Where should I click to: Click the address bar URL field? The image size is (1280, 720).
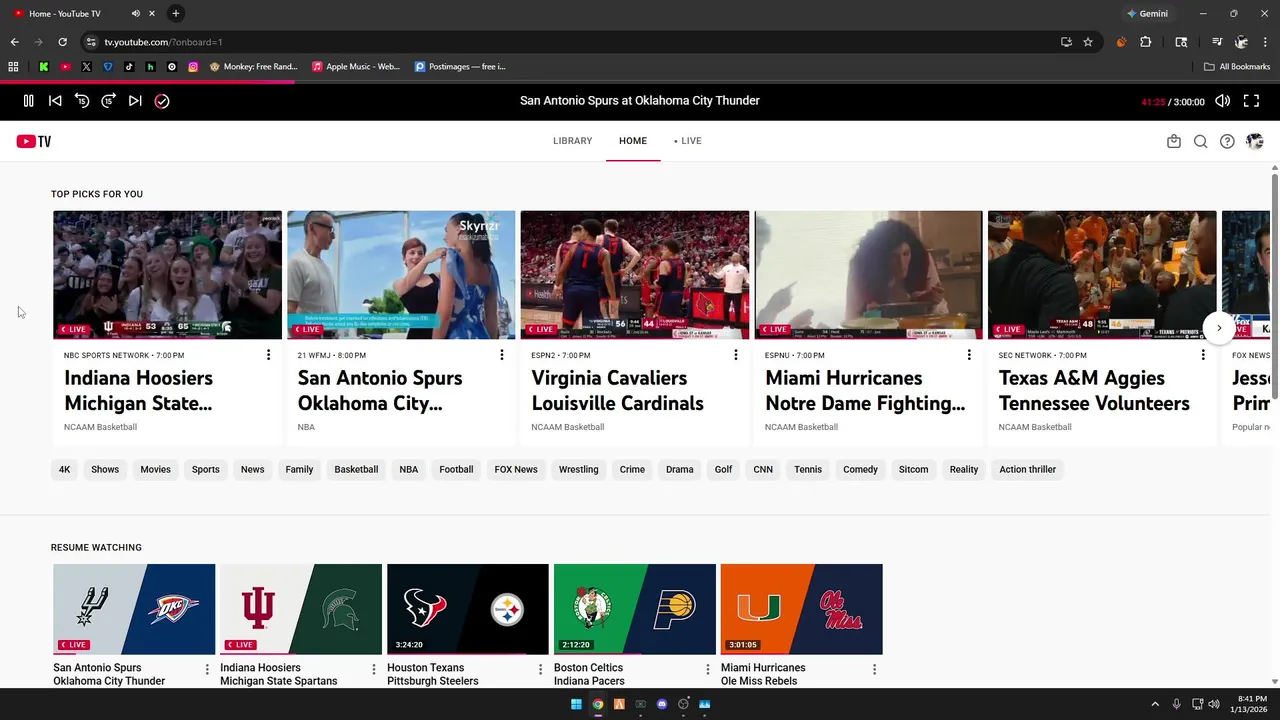coord(570,42)
